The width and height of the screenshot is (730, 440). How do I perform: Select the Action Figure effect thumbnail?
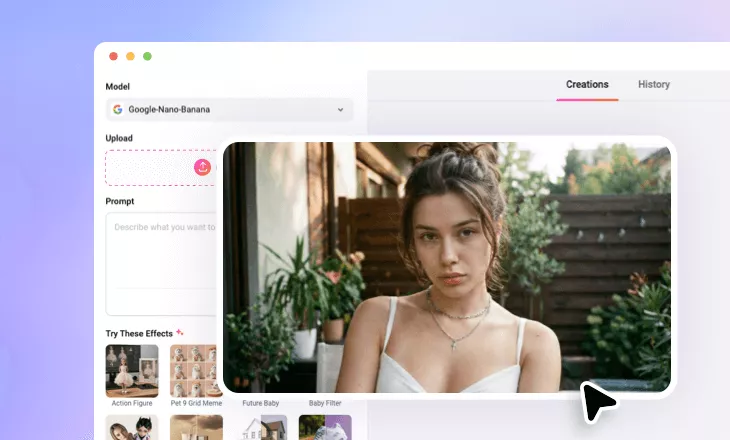coord(132,371)
